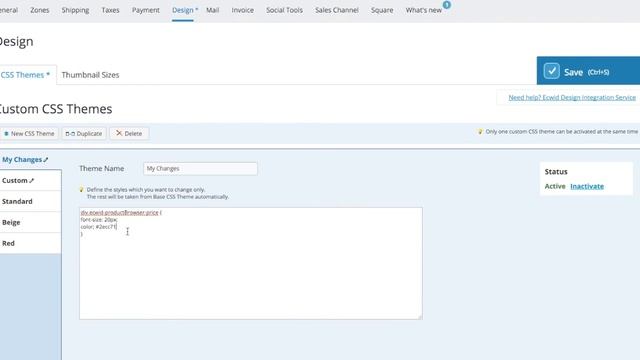
Task: Click the pencil icon next to Custom
Action: (31, 180)
